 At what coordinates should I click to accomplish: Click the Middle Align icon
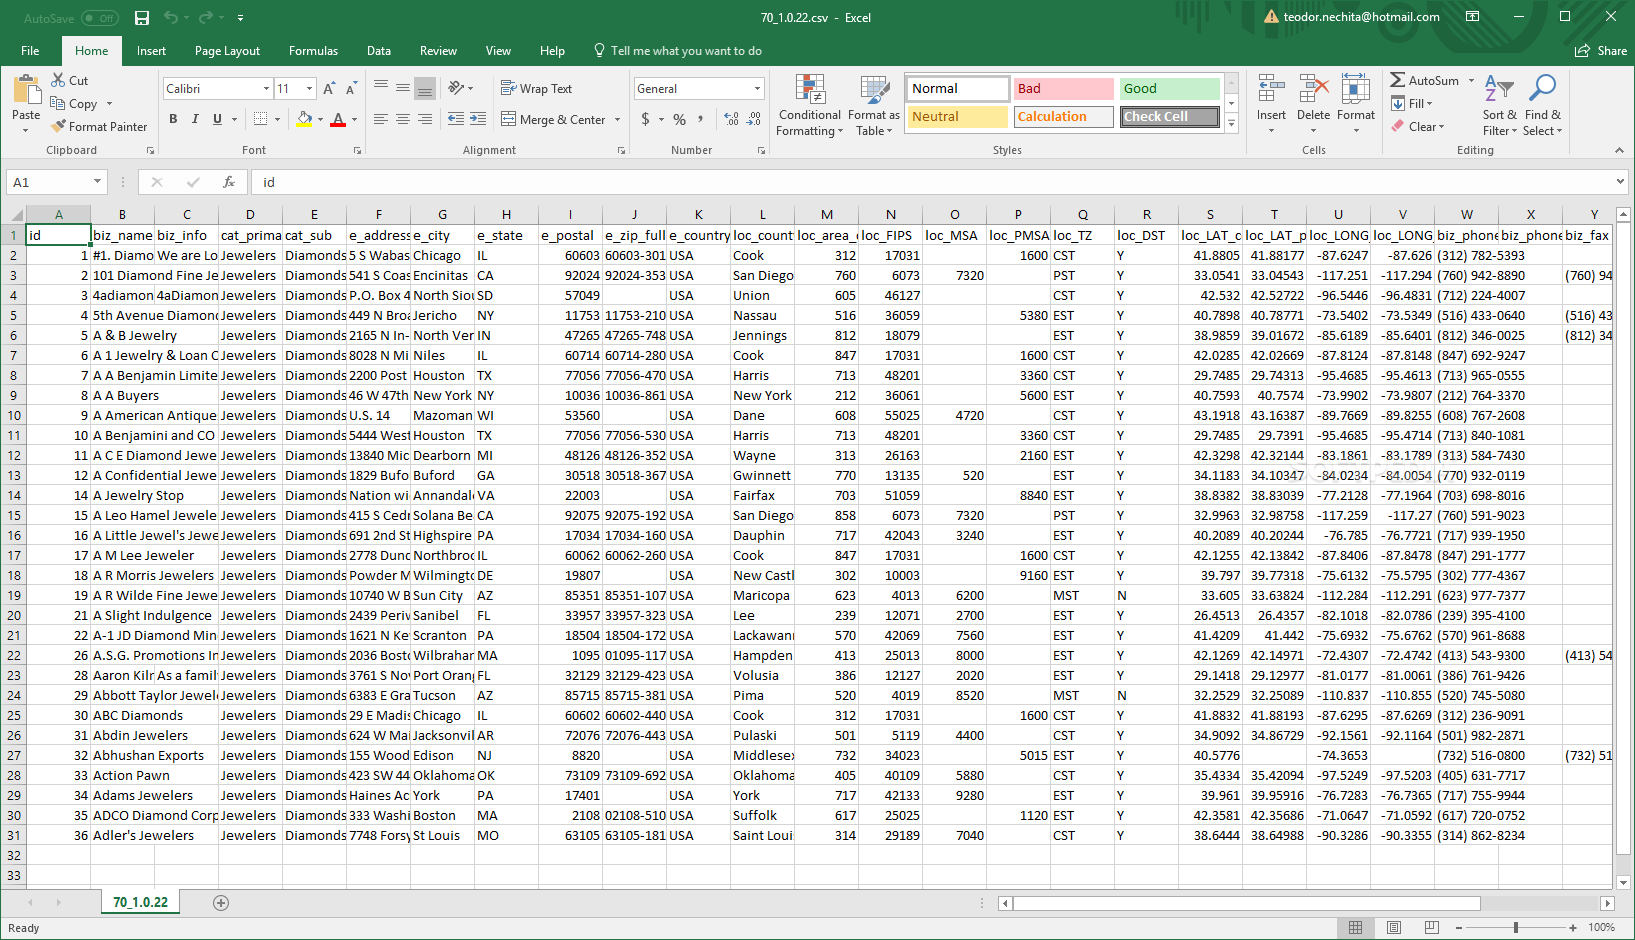pos(403,88)
